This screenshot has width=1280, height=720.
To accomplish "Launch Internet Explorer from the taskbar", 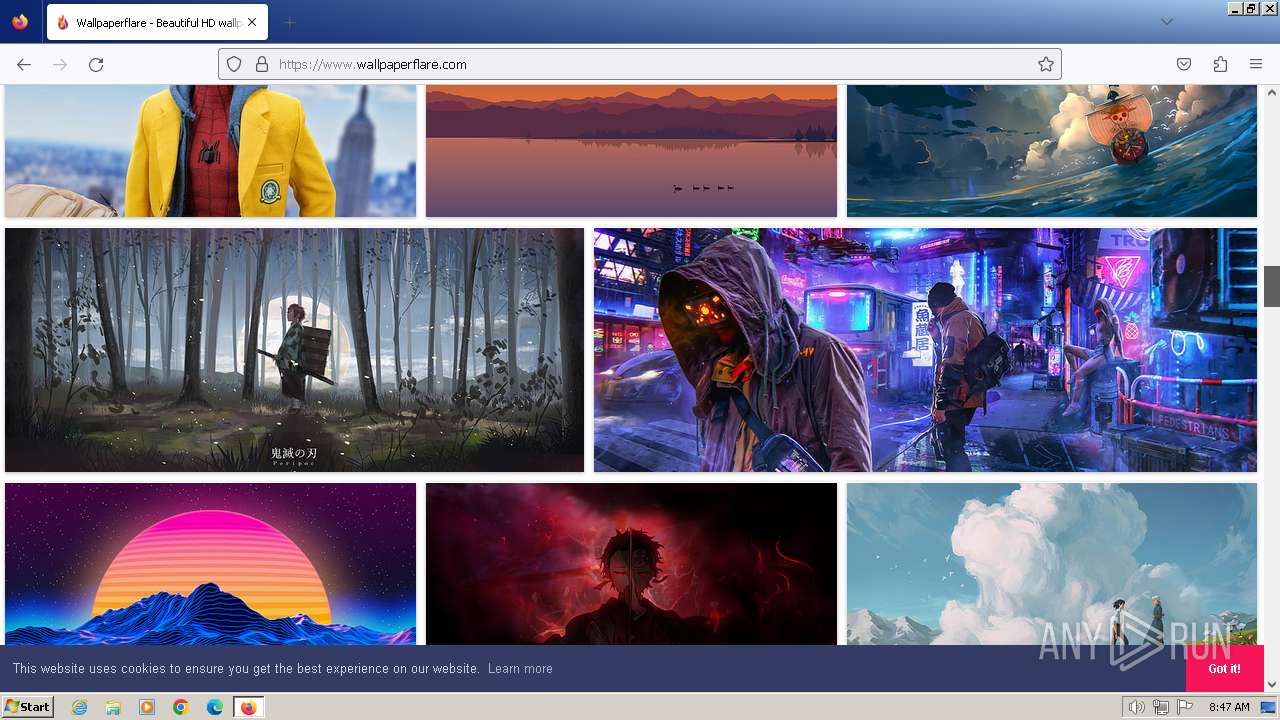I will point(79,707).
